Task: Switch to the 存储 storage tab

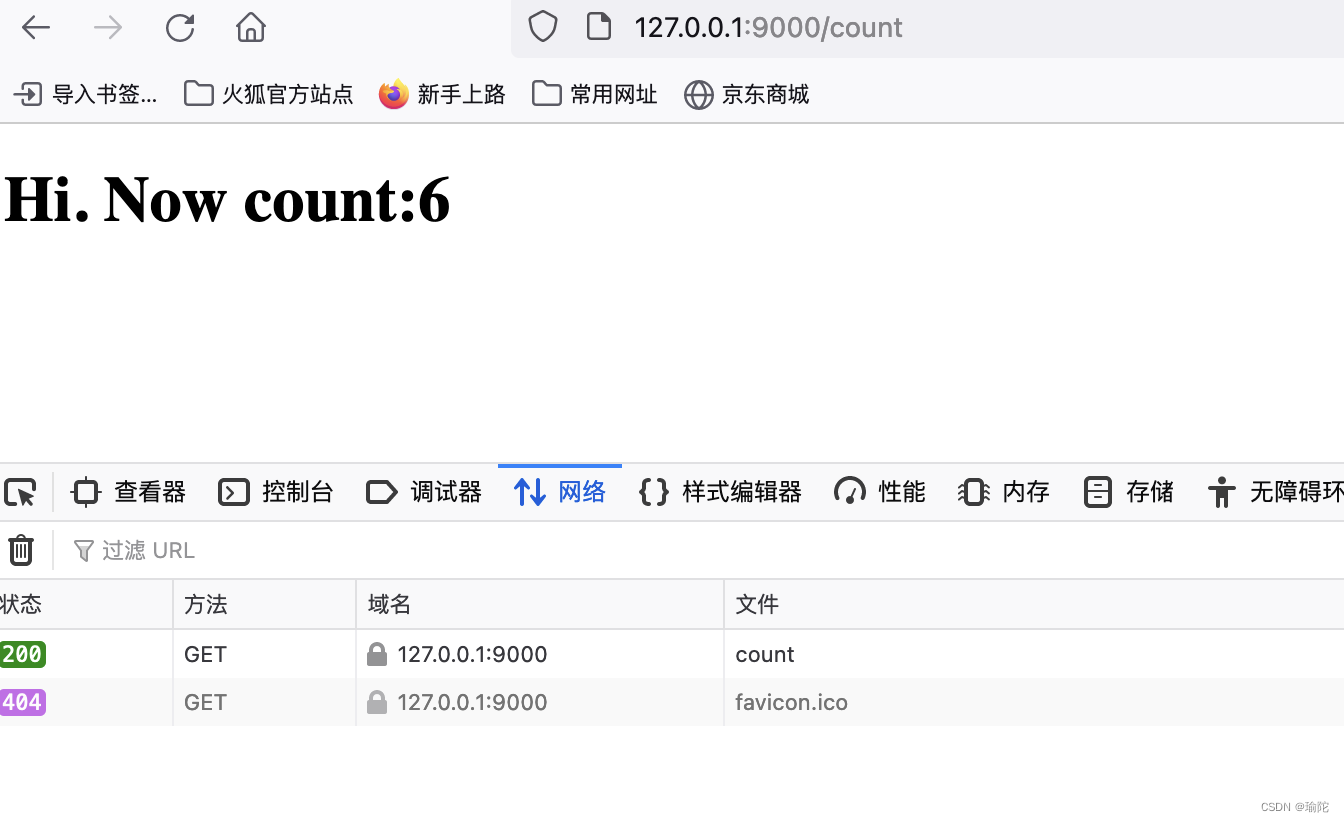Action: (1128, 492)
